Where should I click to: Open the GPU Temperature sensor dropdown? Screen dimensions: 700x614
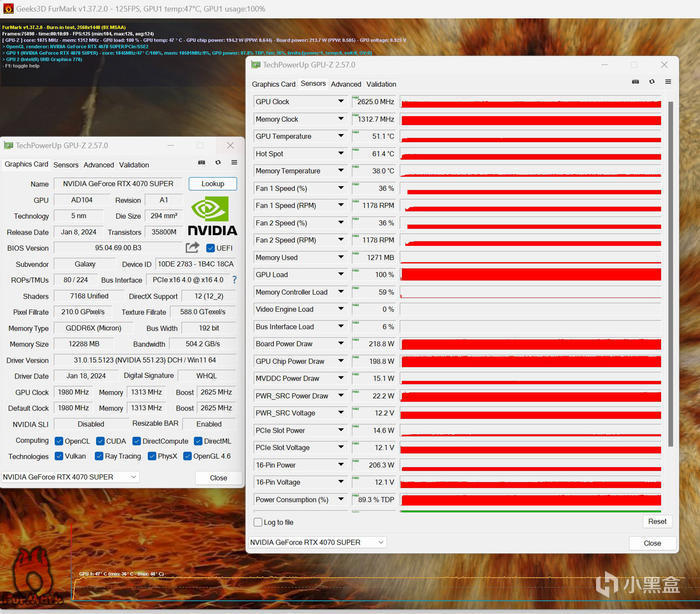coord(341,136)
